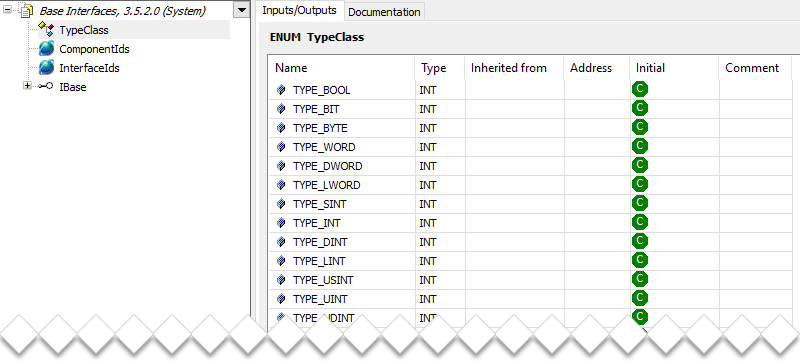Switch to the Documentation tab
Viewport: 800px width, 362px height.
click(x=384, y=12)
